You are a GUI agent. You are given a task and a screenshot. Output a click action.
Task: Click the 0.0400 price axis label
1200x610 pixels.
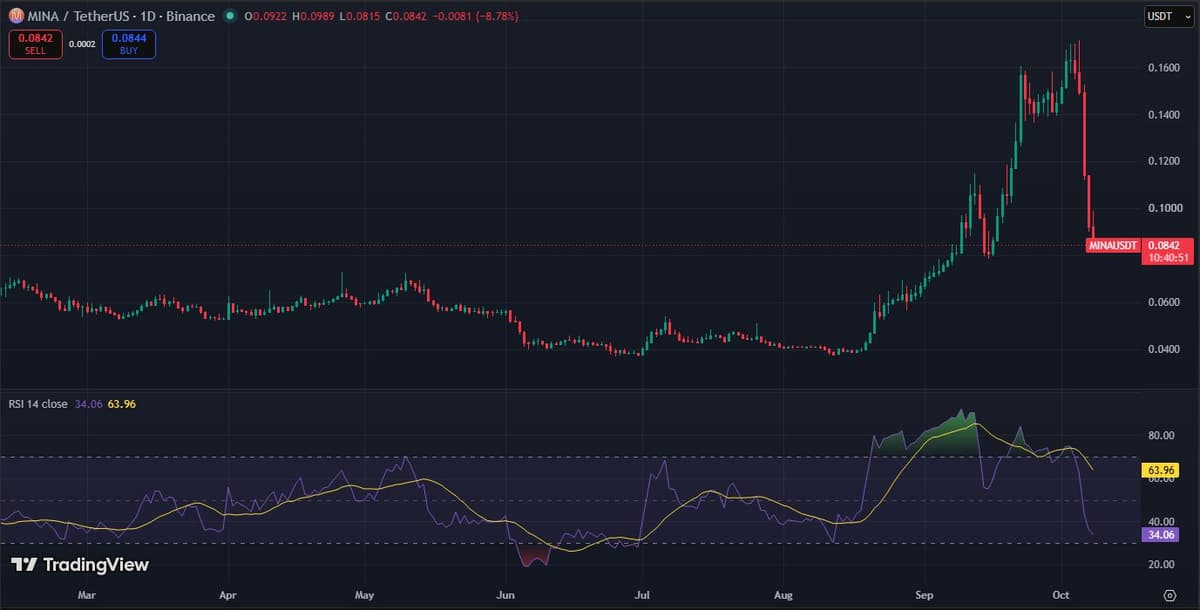click(x=1164, y=349)
